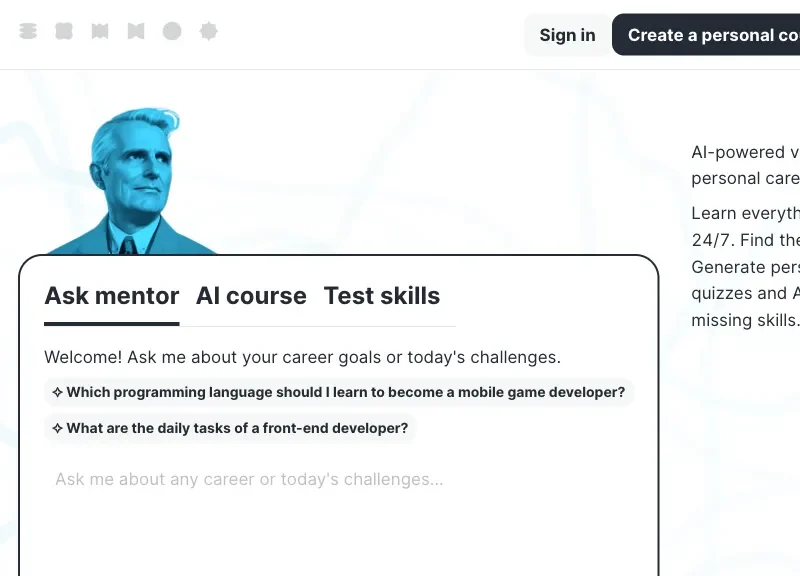Click the Learn everything paragraph on the right
Viewport: 800px width, 576px height.
point(745,267)
